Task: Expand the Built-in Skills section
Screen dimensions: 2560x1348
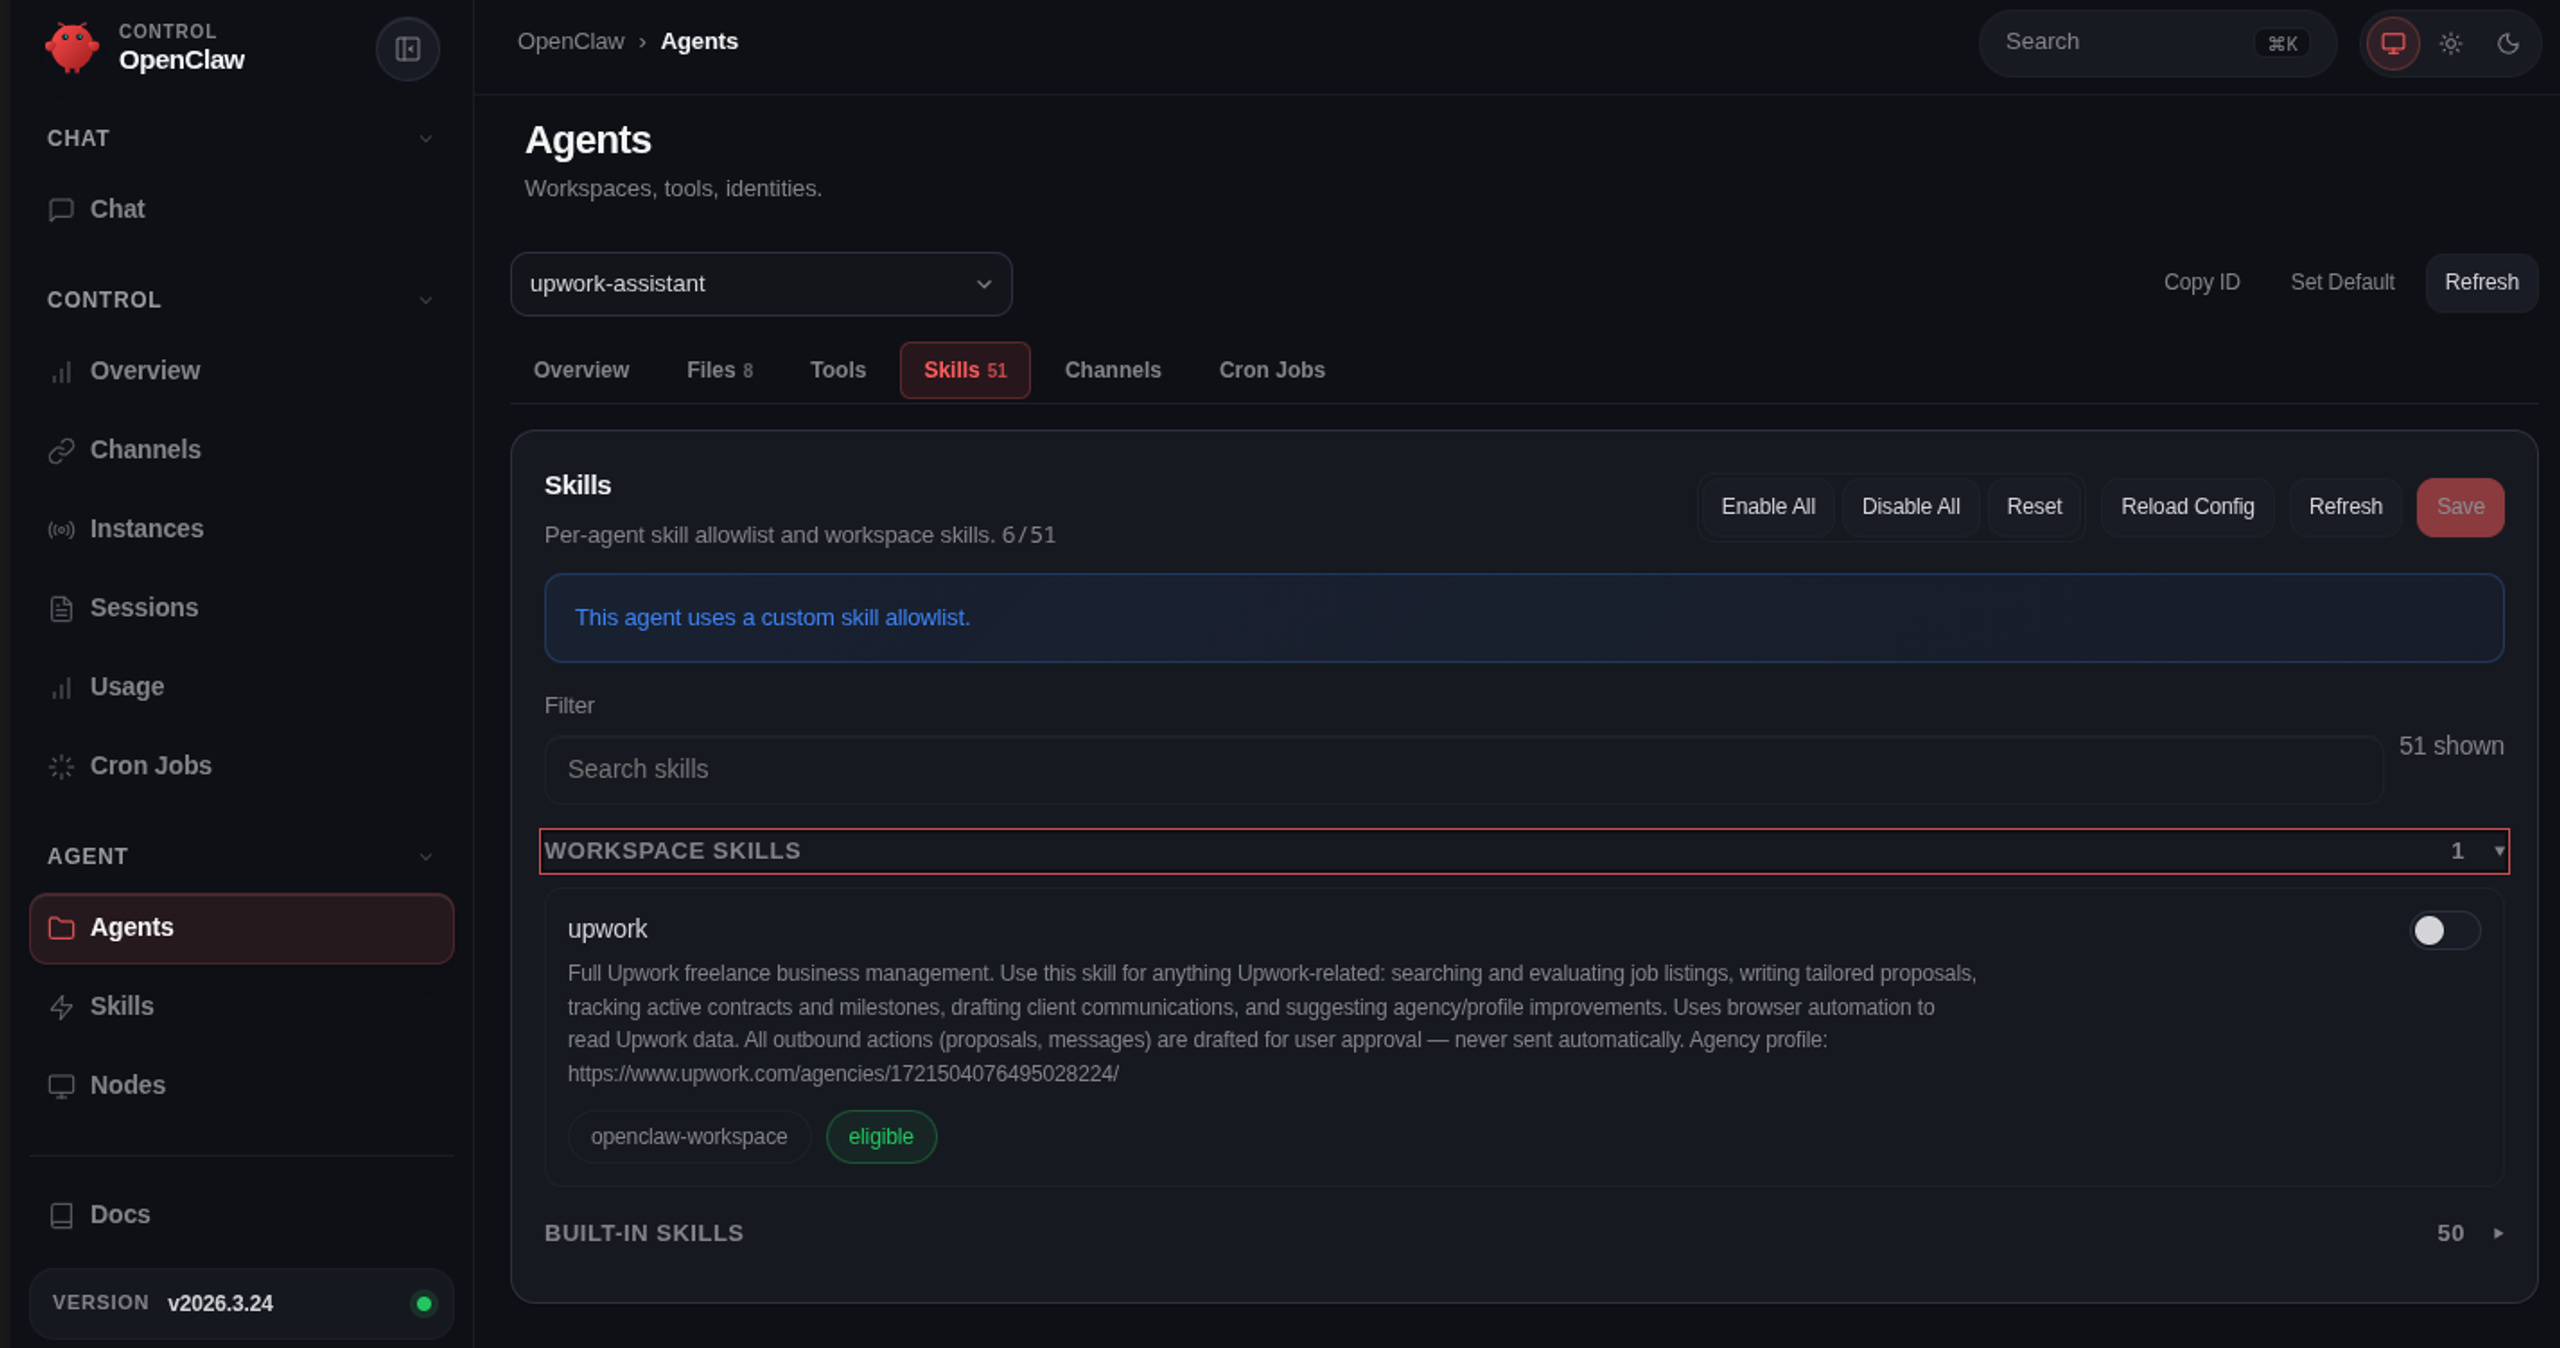Action: point(1524,1233)
